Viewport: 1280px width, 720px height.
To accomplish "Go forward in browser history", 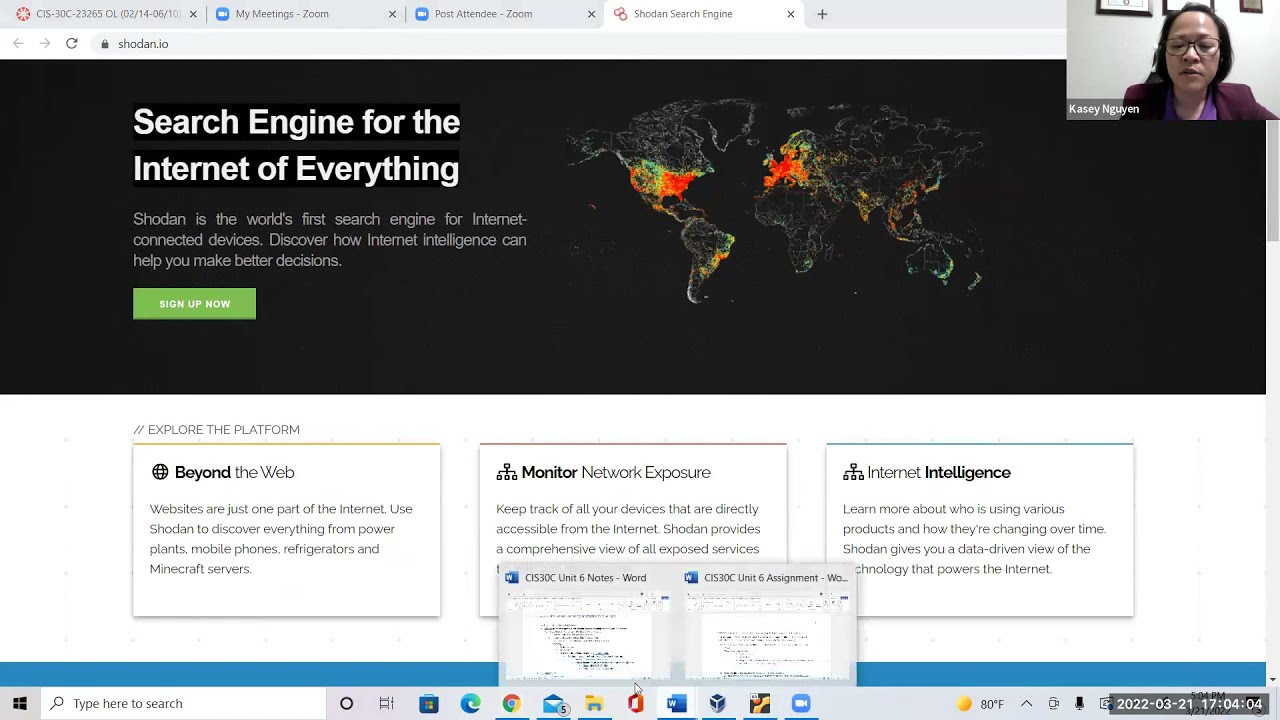I will (45, 44).
